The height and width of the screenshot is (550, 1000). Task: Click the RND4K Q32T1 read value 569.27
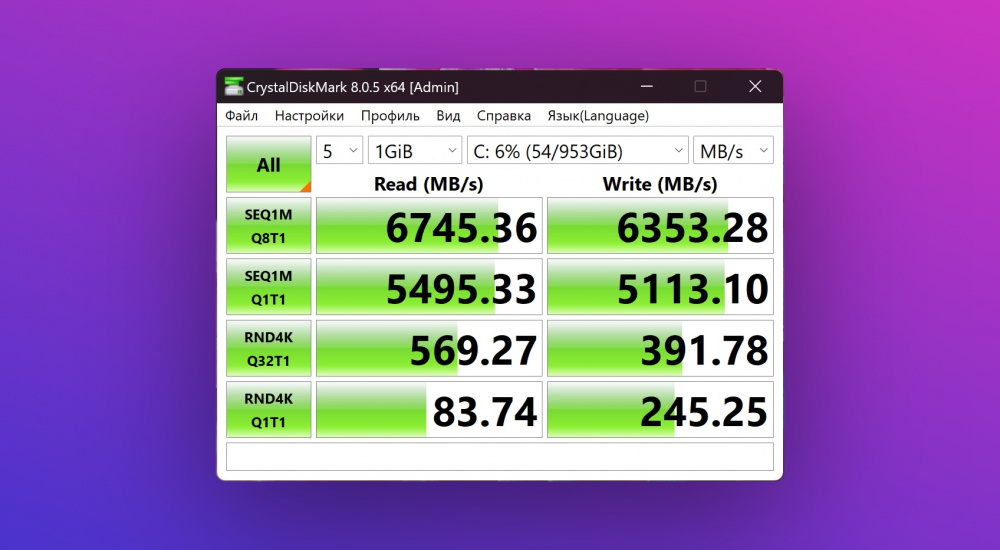click(429, 348)
